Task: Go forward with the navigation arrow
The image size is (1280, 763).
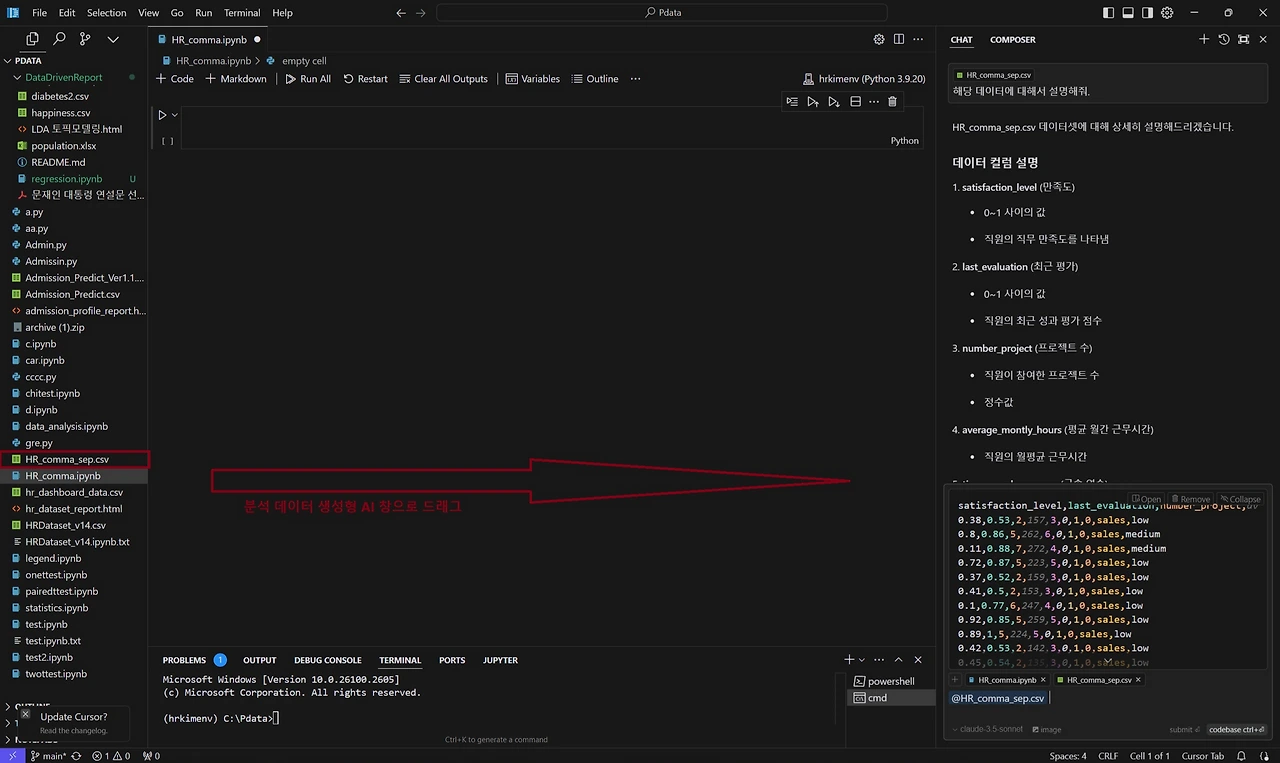Action: [x=421, y=13]
